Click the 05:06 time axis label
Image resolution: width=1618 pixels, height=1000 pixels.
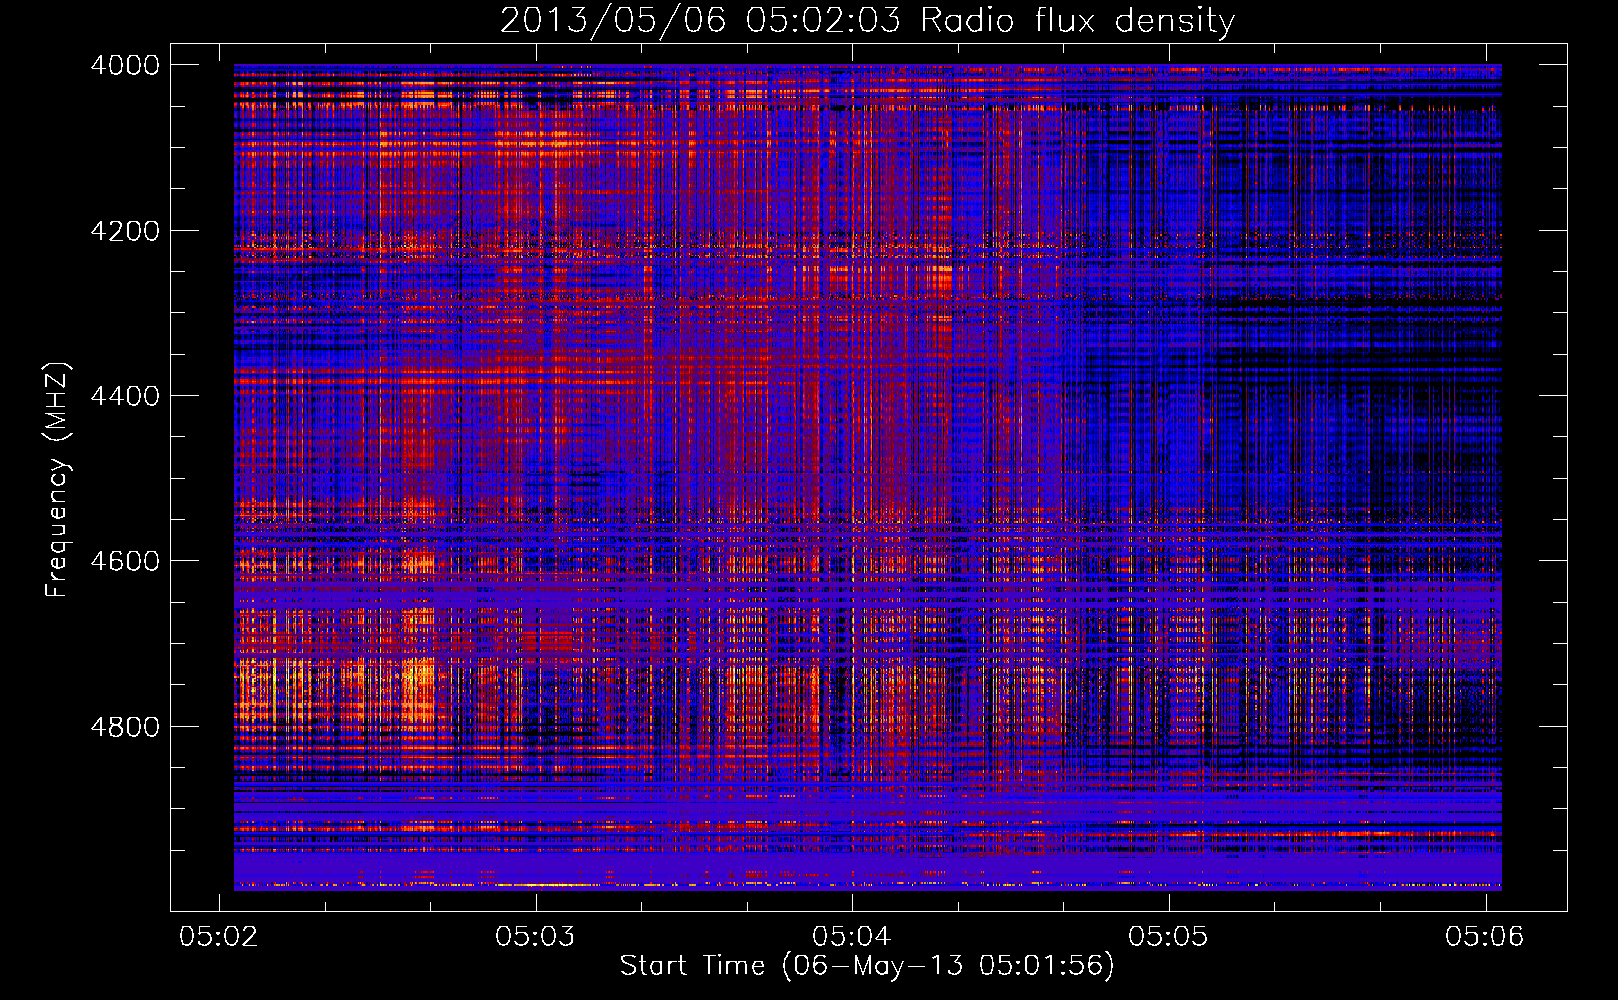pyautogui.click(x=1485, y=936)
